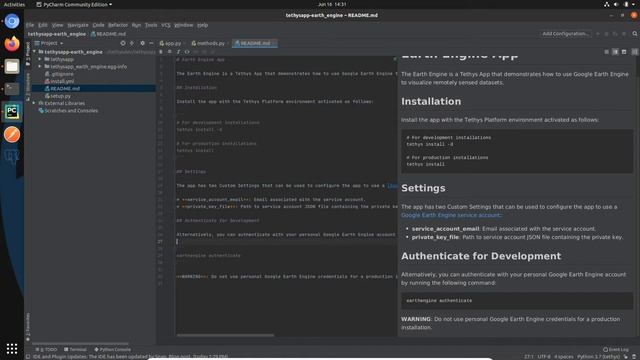
Task: Open Search Everywhere magnifier icon
Action: [x=635, y=33]
